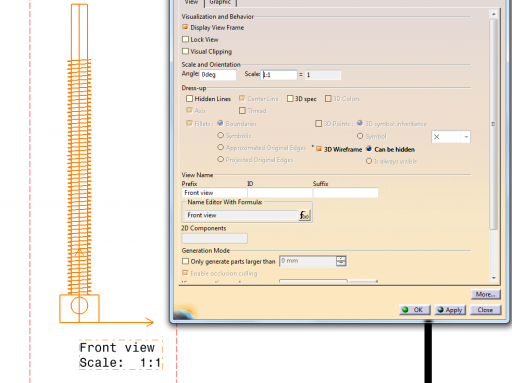Click the stepper arrows for minimum part size
The image size is (512, 383).
(x=341, y=261)
